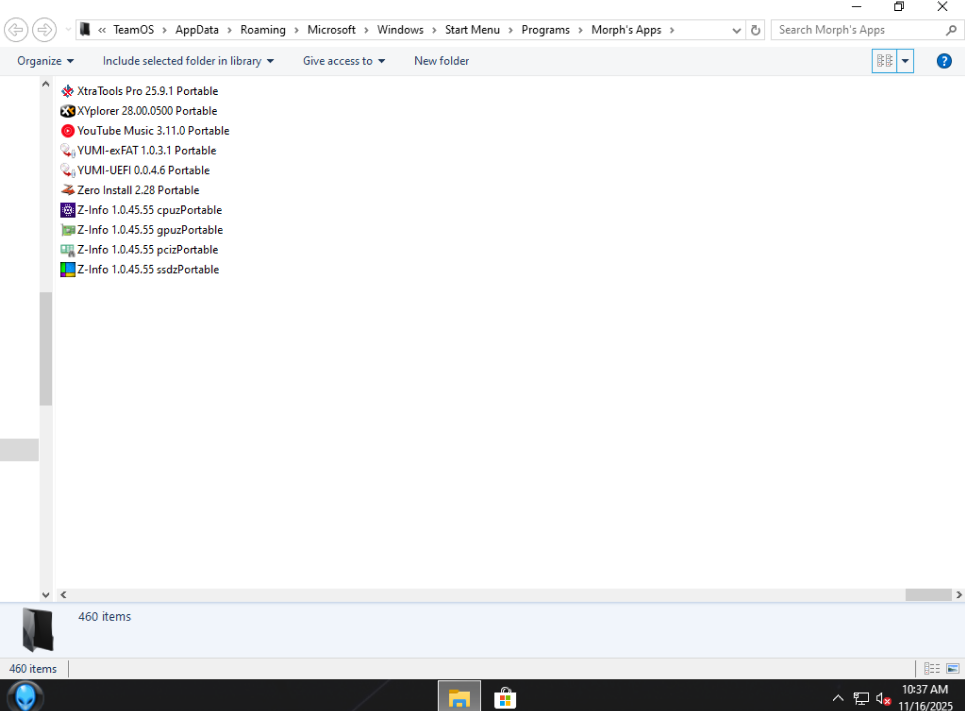Select the YouTube Music 3.11.0 icon

[x=68, y=131]
